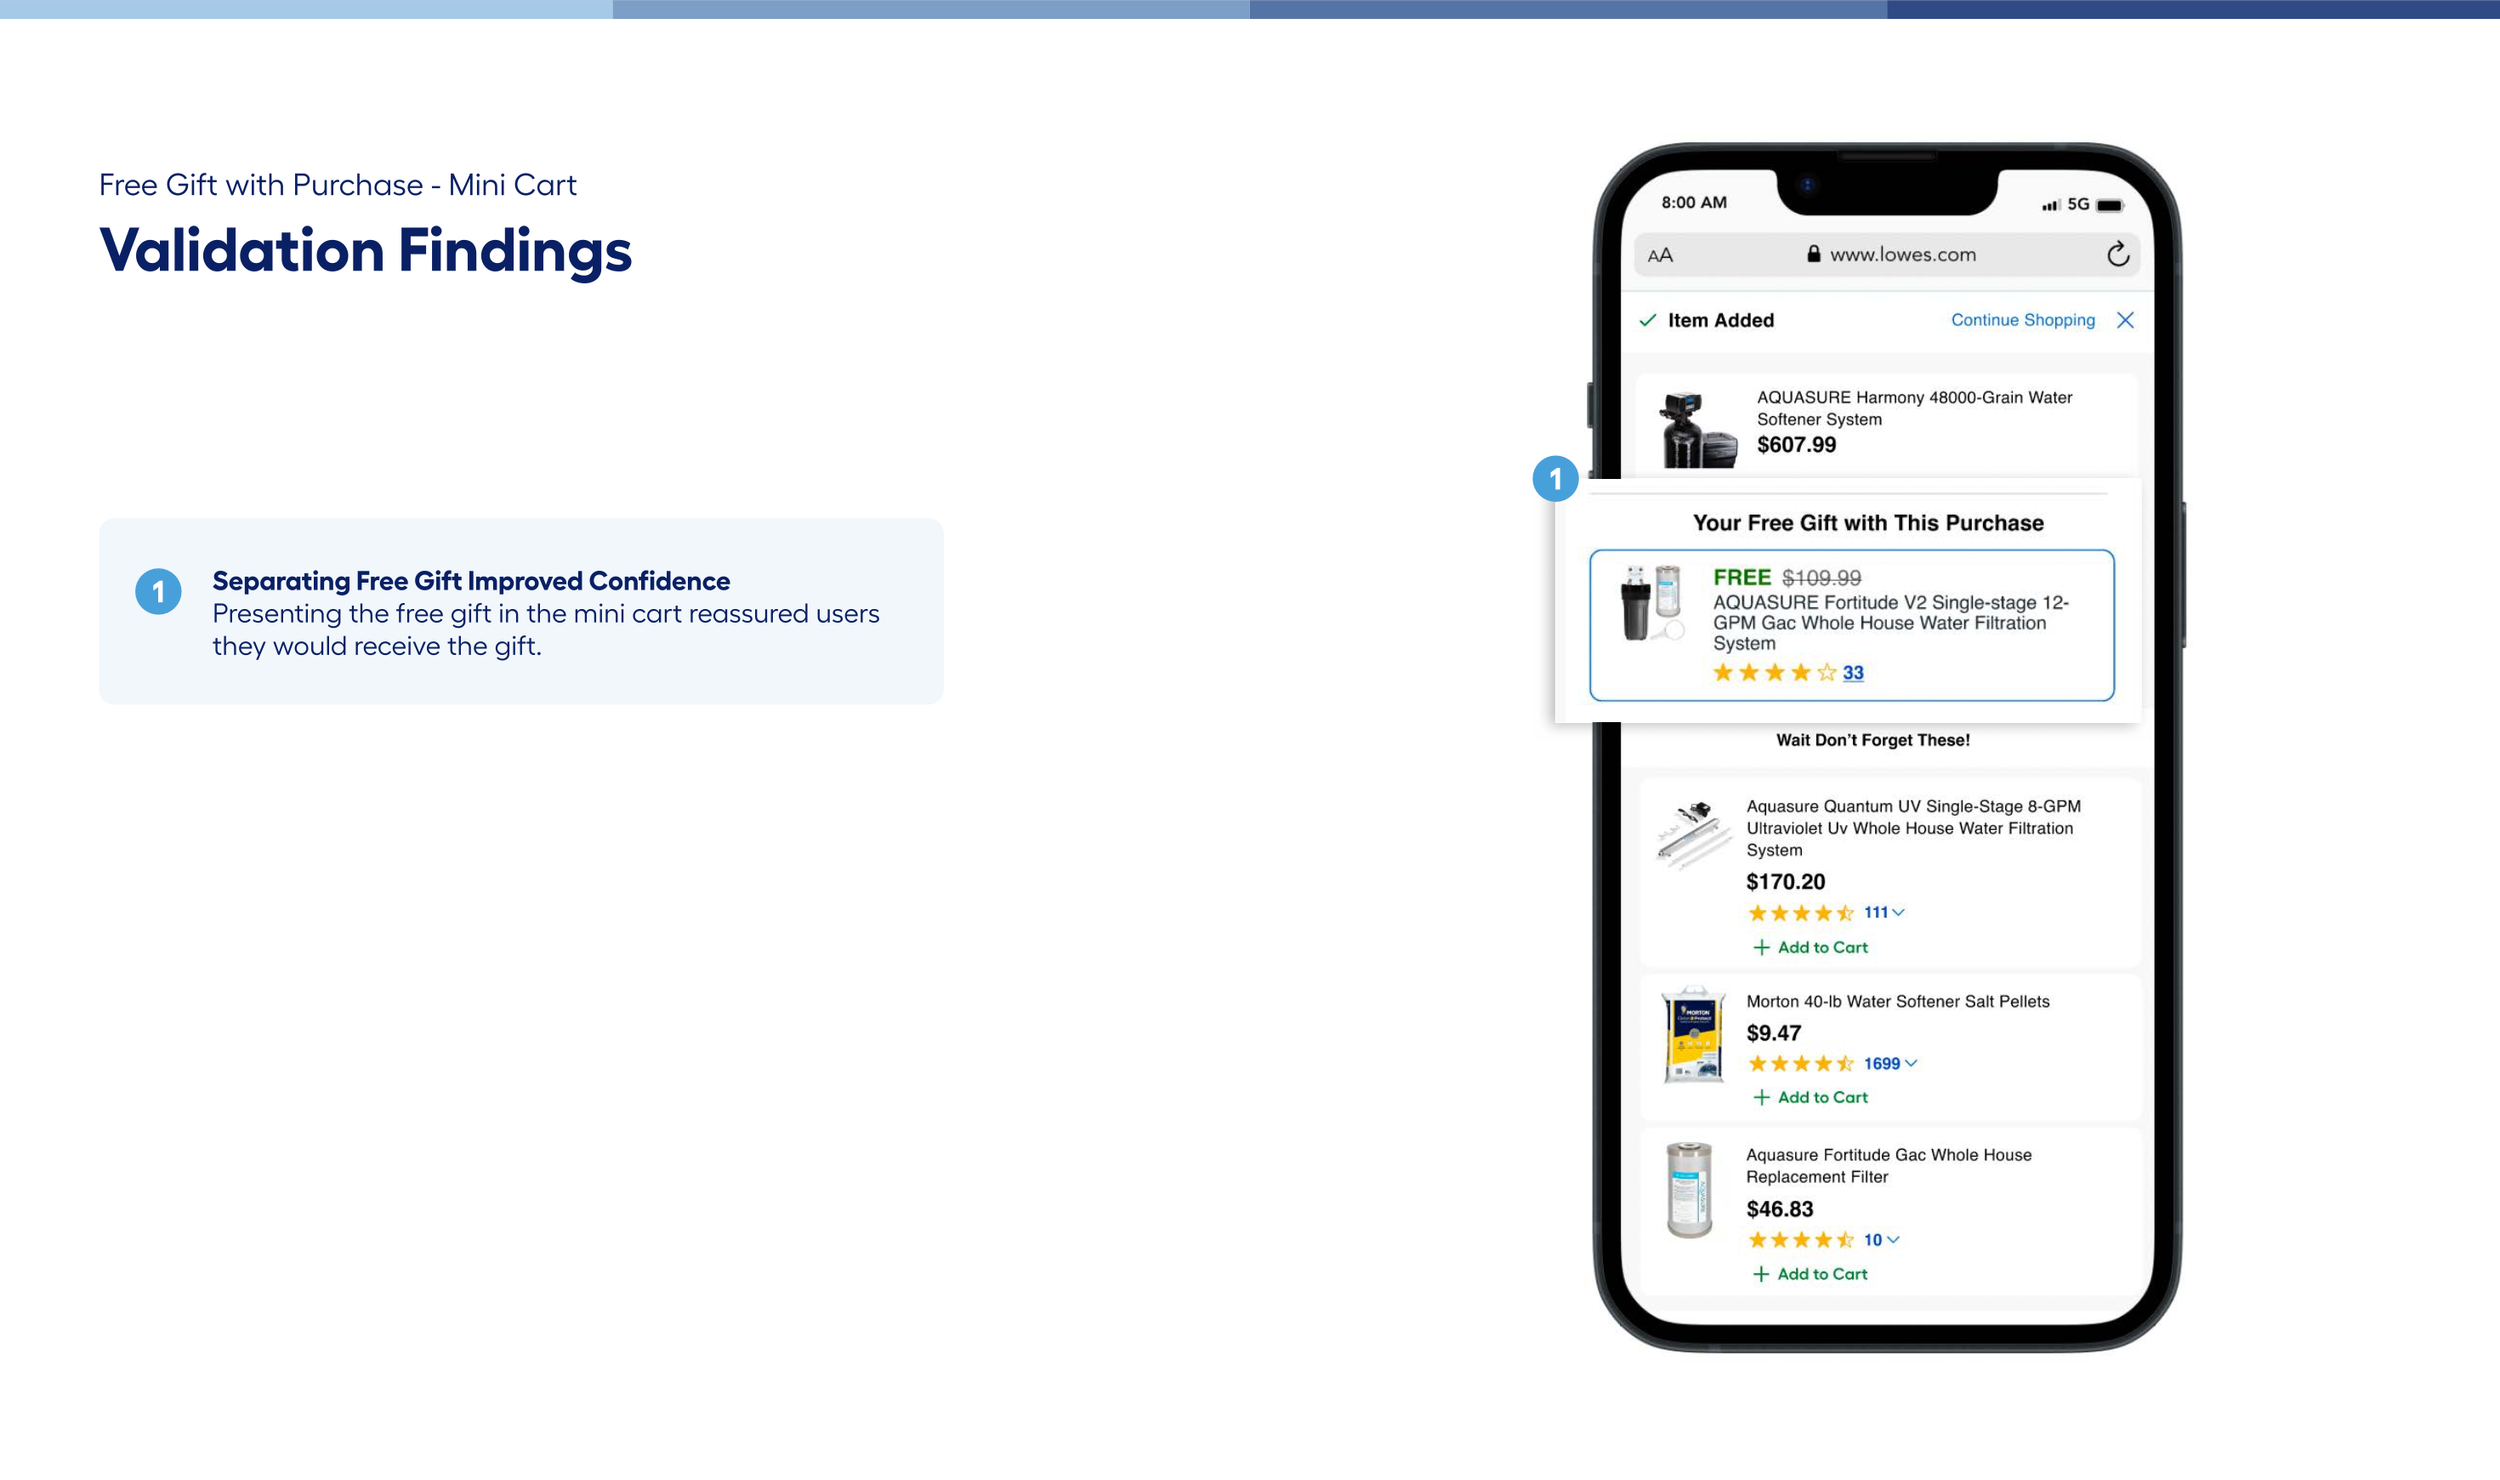Open the Morton 40-lb Water Softener title
Viewport: 2500px width, 1480px height.
[x=1897, y=1002]
